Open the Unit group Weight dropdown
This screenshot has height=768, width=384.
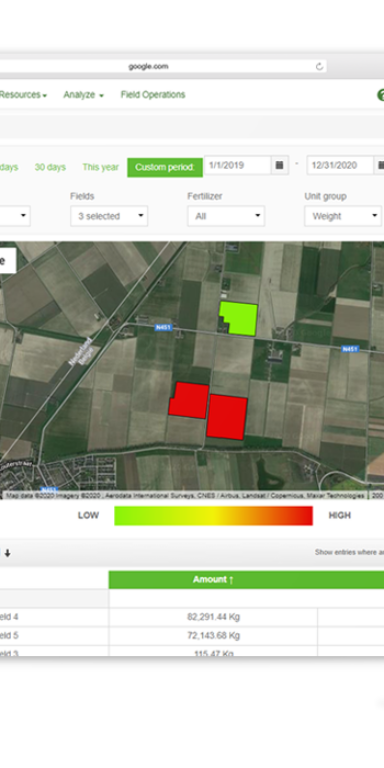click(x=342, y=216)
